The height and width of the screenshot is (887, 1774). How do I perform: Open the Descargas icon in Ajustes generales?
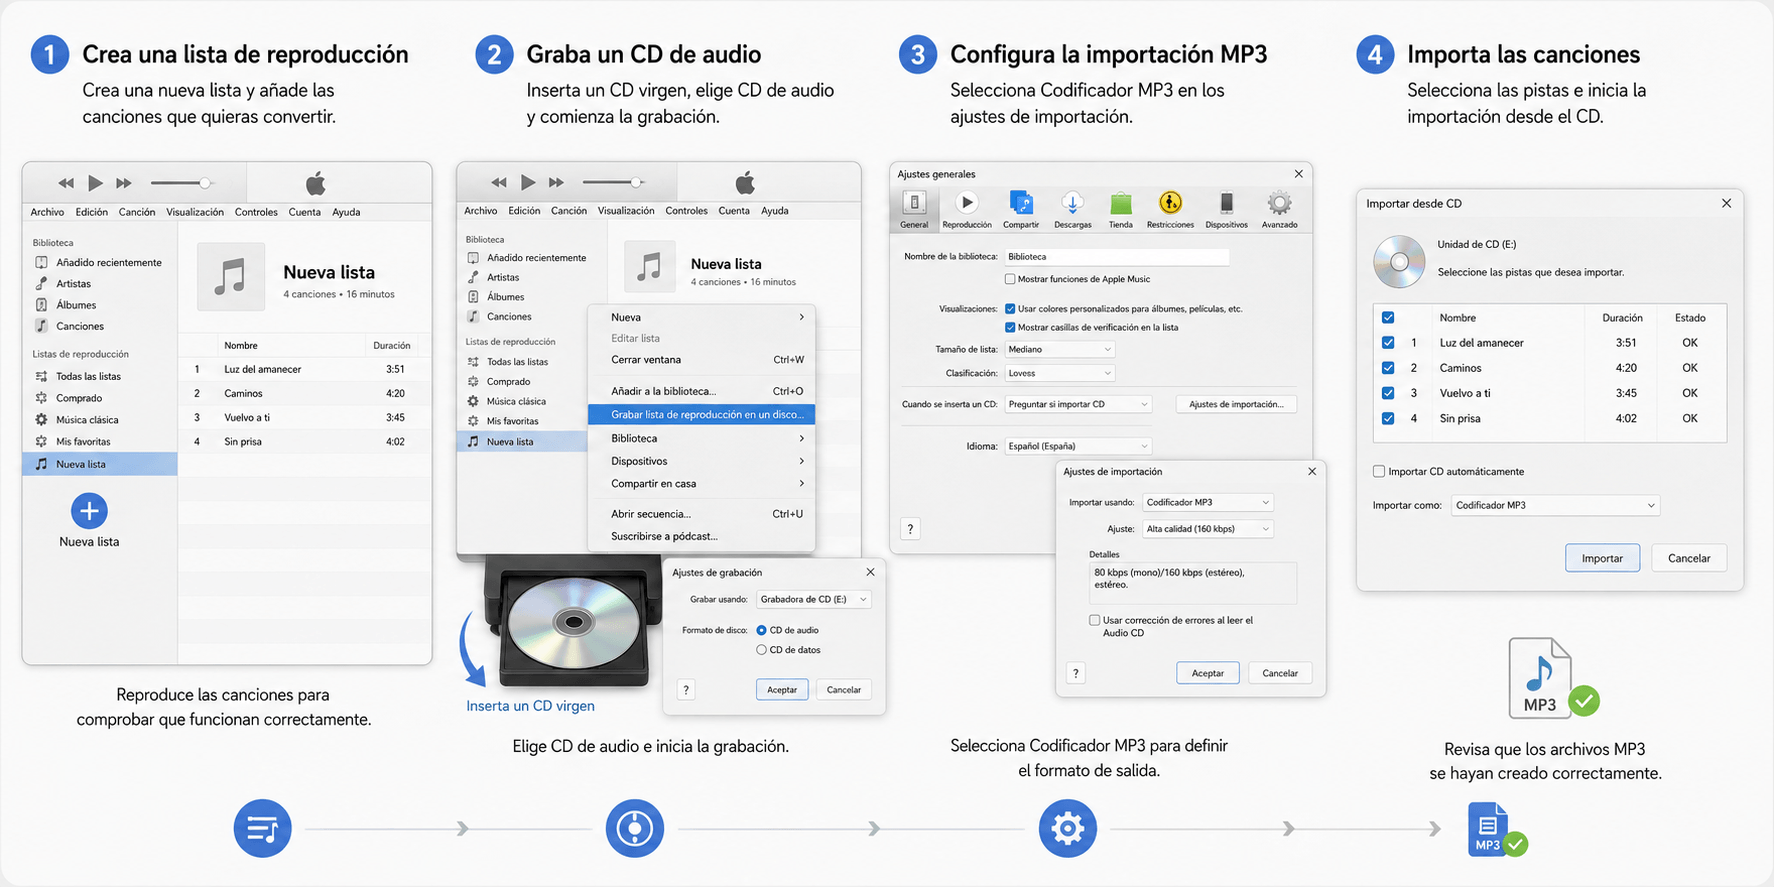(x=1073, y=210)
